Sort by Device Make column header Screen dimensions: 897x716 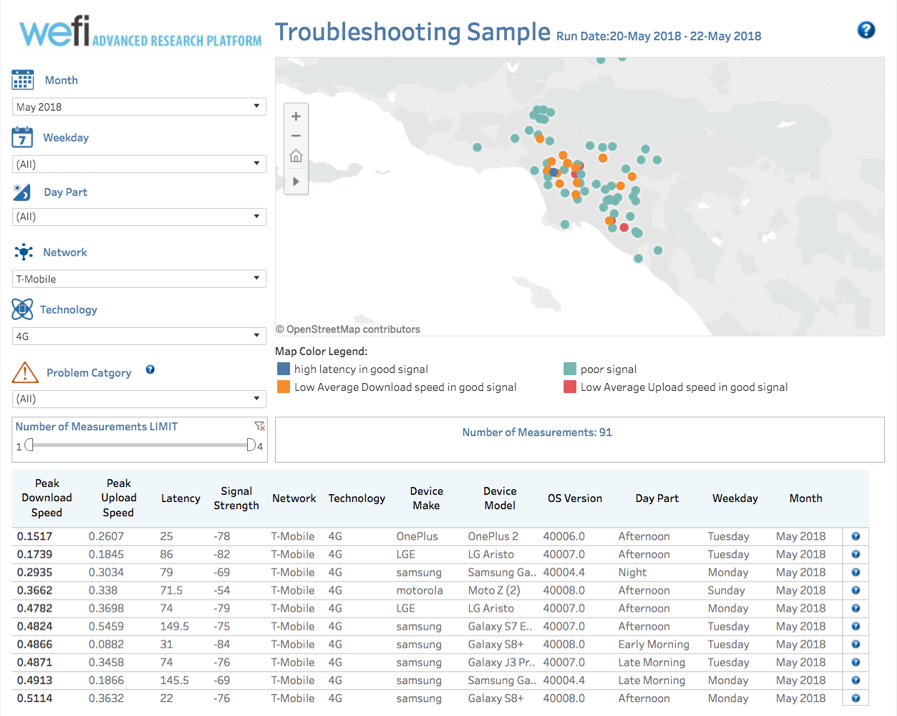click(x=426, y=498)
